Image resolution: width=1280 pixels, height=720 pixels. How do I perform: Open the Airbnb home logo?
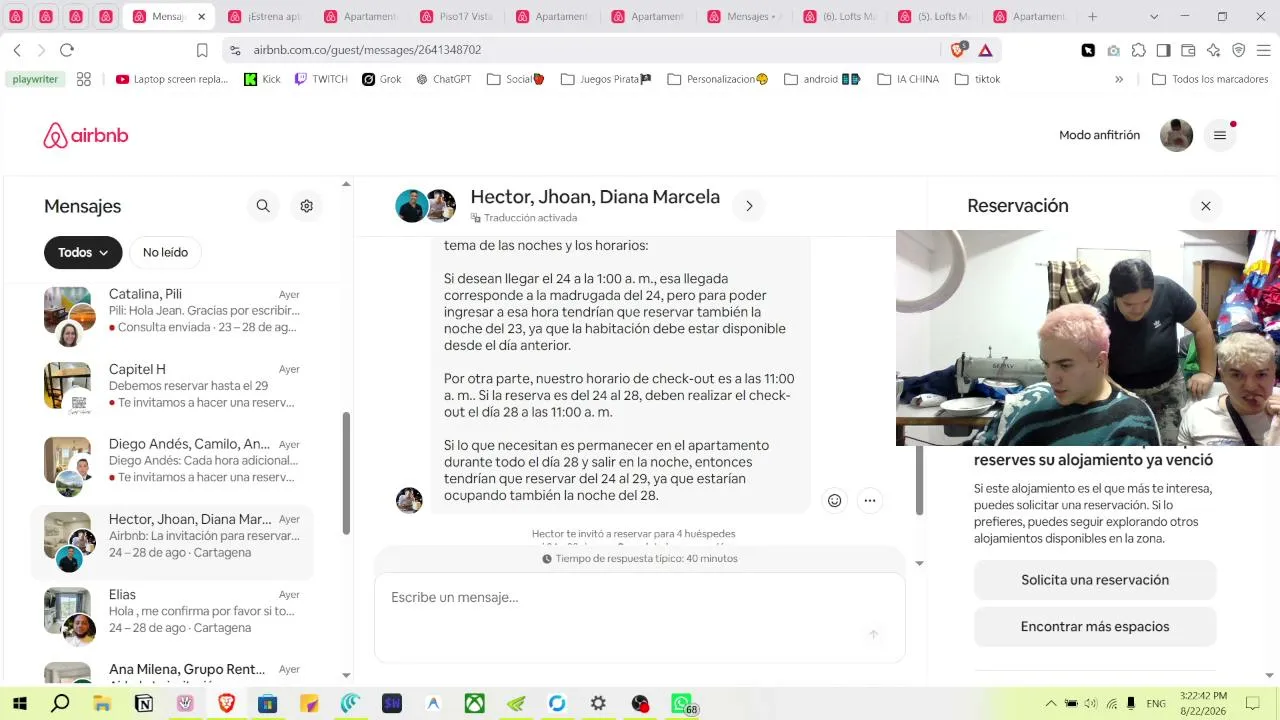click(x=86, y=135)
